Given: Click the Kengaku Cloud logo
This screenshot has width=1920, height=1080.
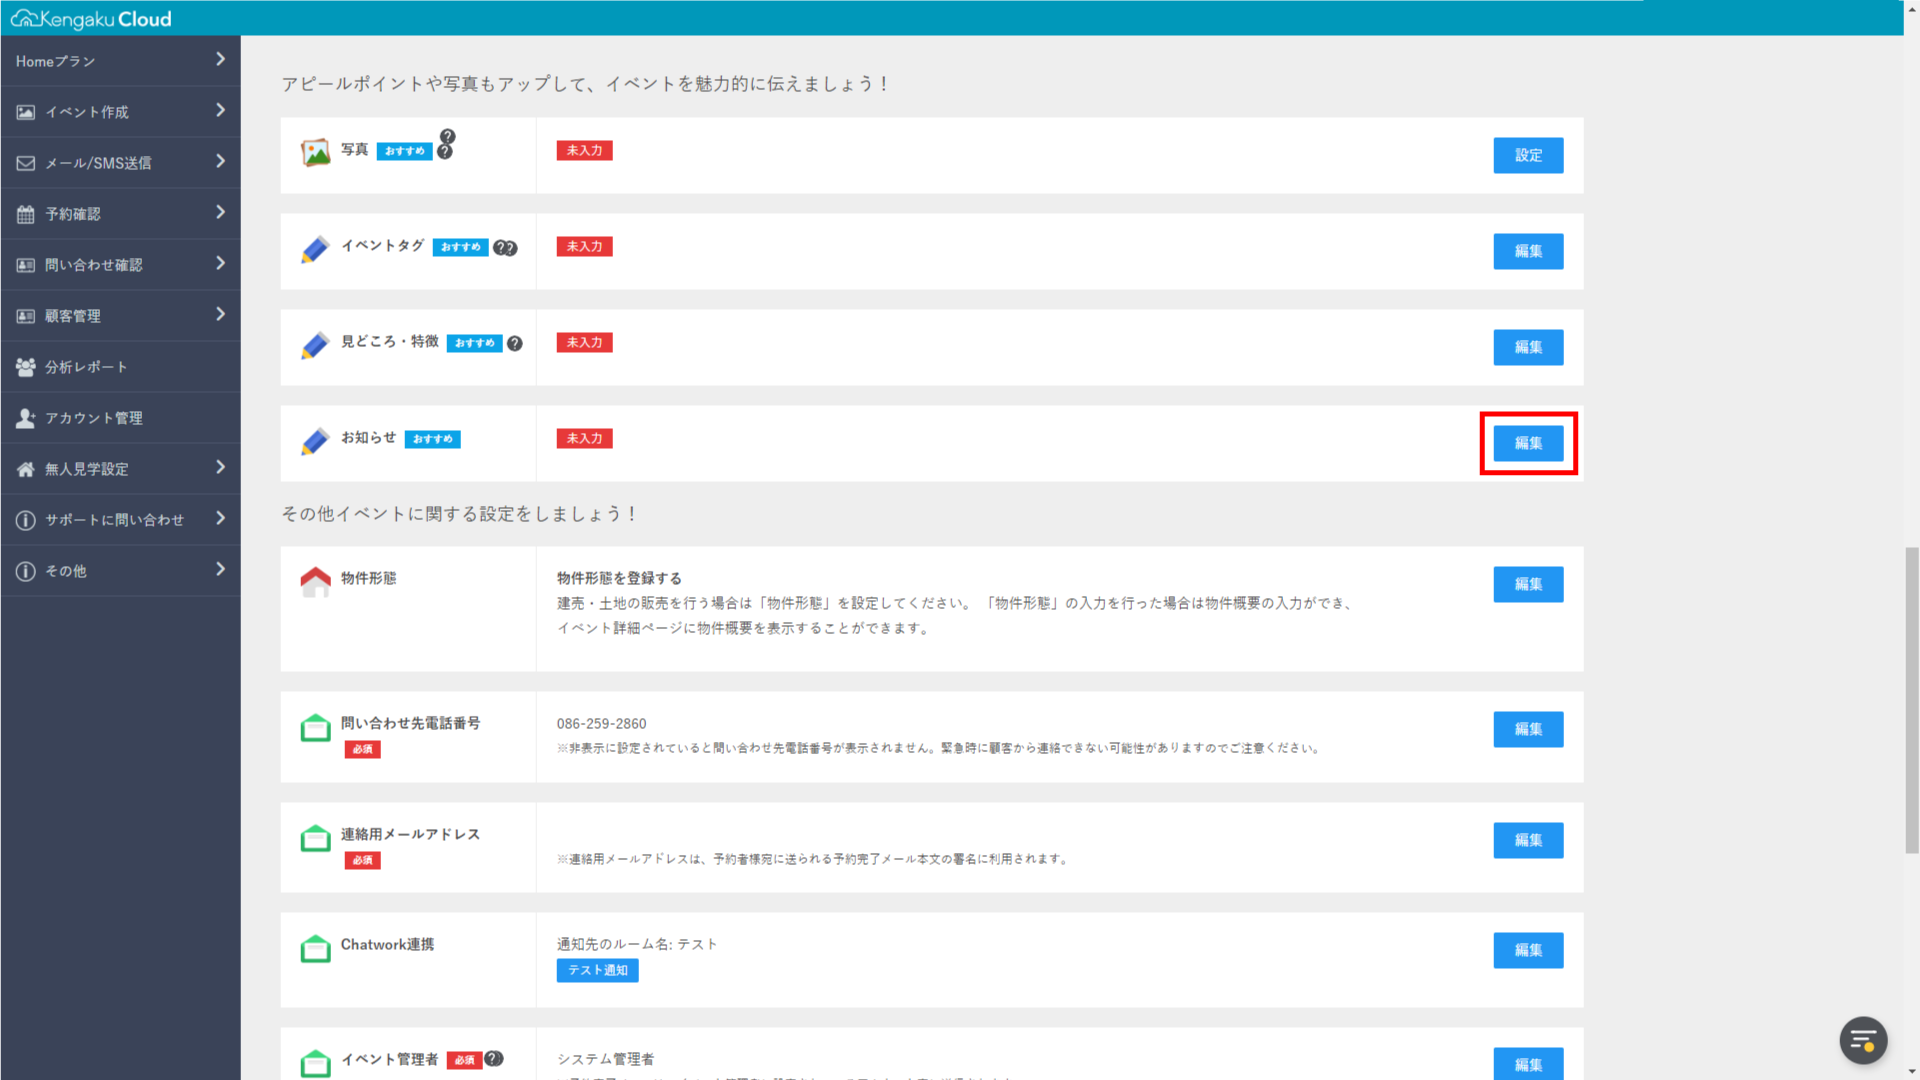Looking at the screenshot, I should (x=91, y=17).
